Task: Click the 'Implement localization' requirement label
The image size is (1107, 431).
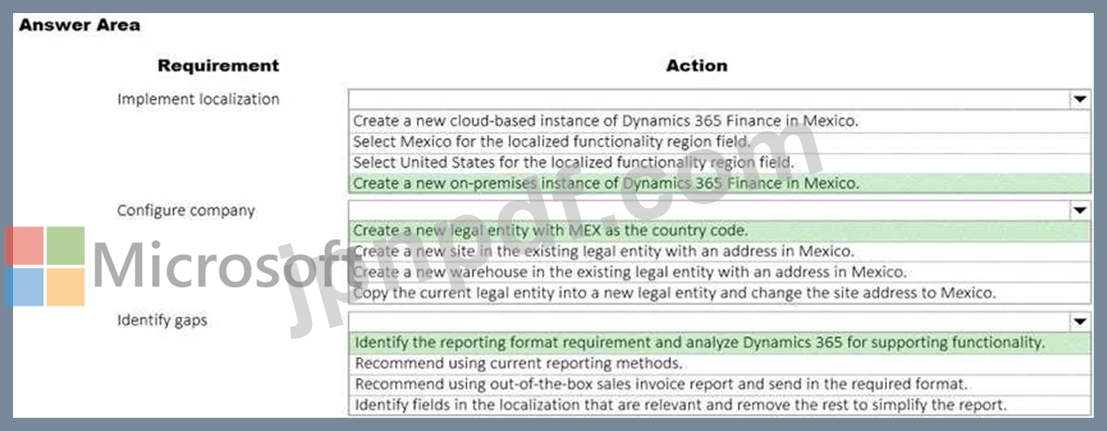Action: point(198,100)
